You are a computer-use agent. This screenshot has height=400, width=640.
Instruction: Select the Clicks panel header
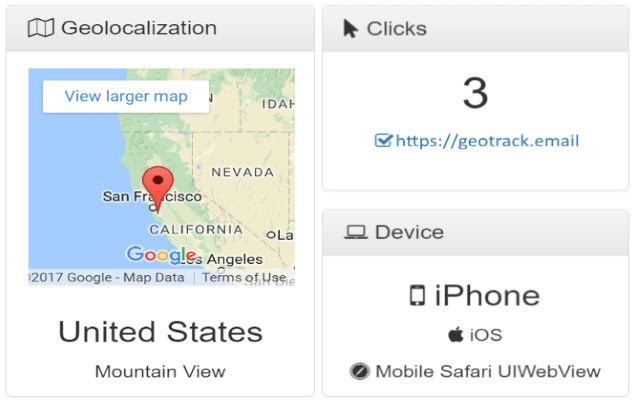[476, 29]
